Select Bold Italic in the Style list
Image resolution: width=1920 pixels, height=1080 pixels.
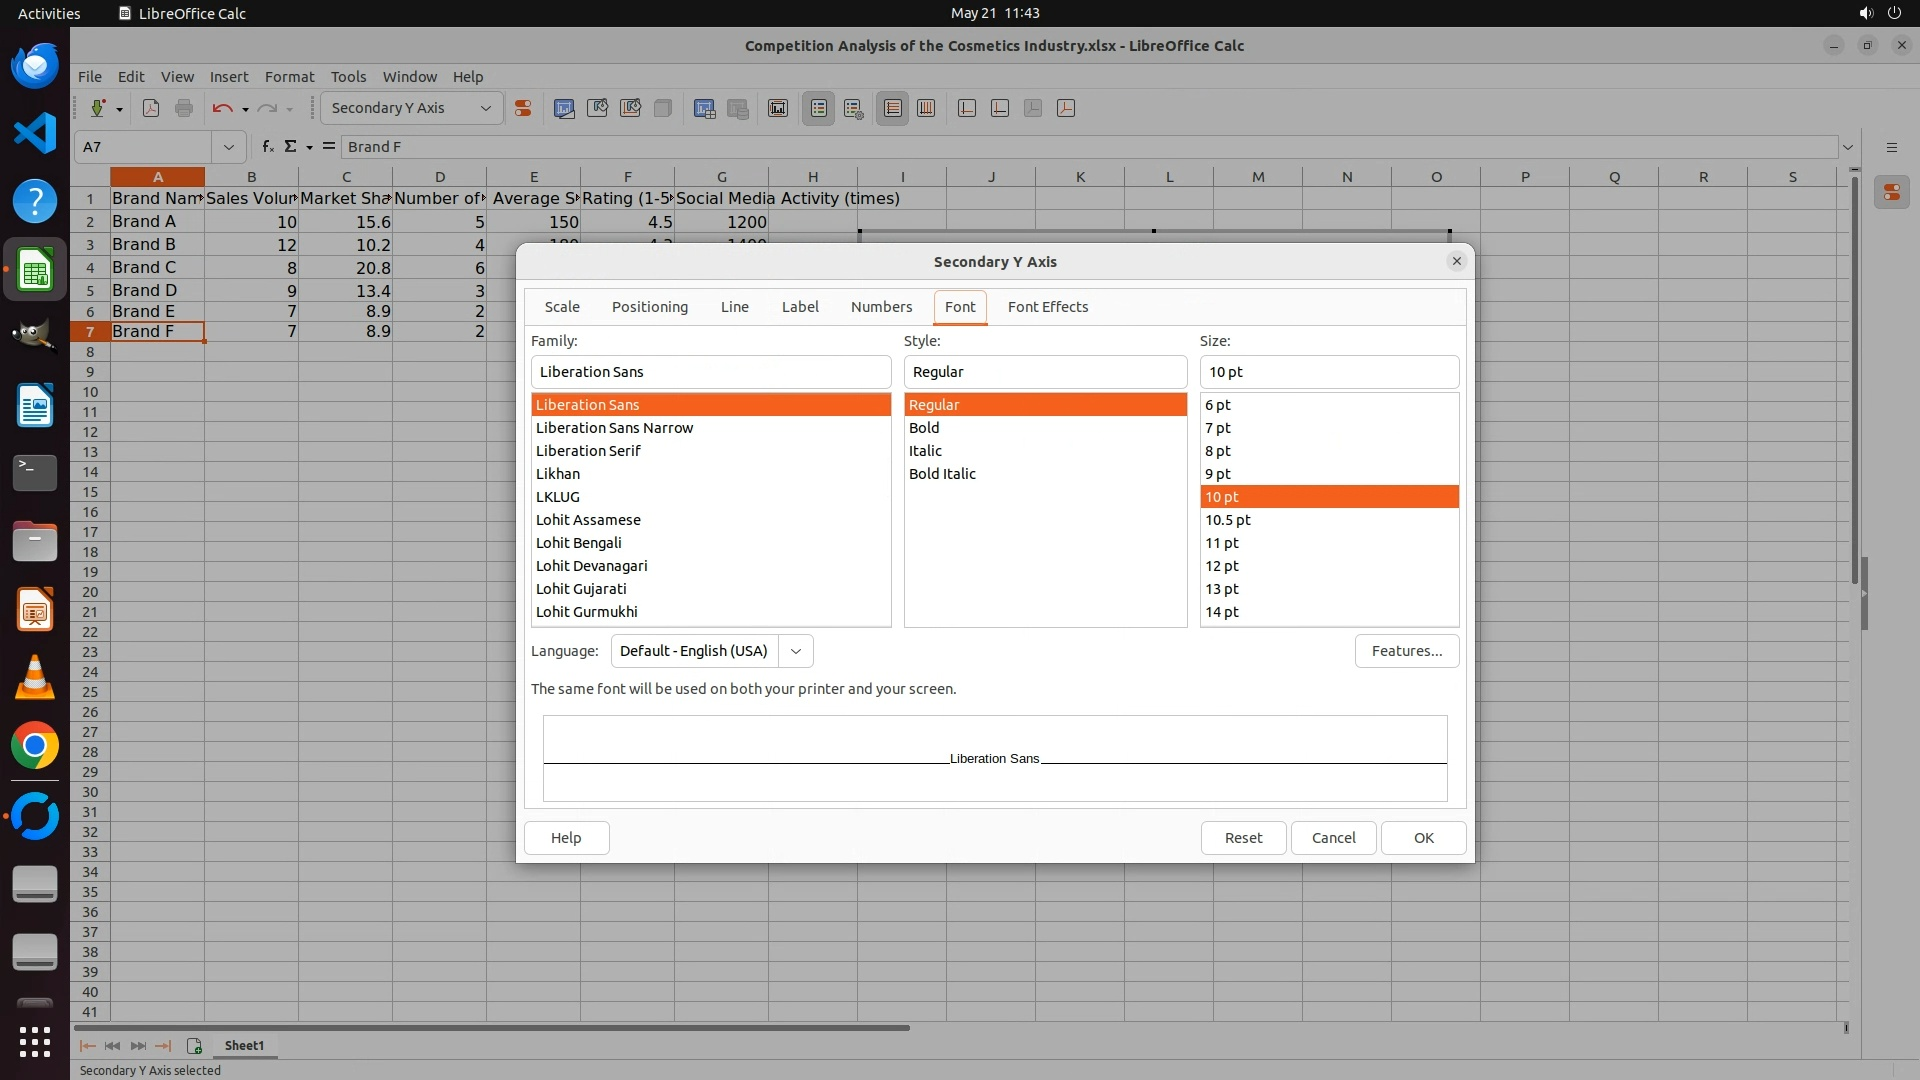click(x=942, y=474)
